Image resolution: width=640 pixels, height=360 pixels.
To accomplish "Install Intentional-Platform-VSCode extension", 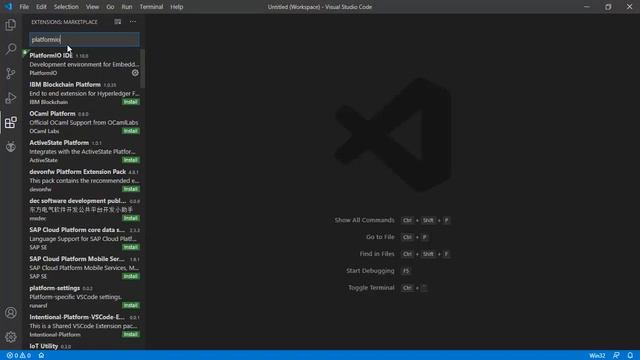I will (x=131, y=334).
